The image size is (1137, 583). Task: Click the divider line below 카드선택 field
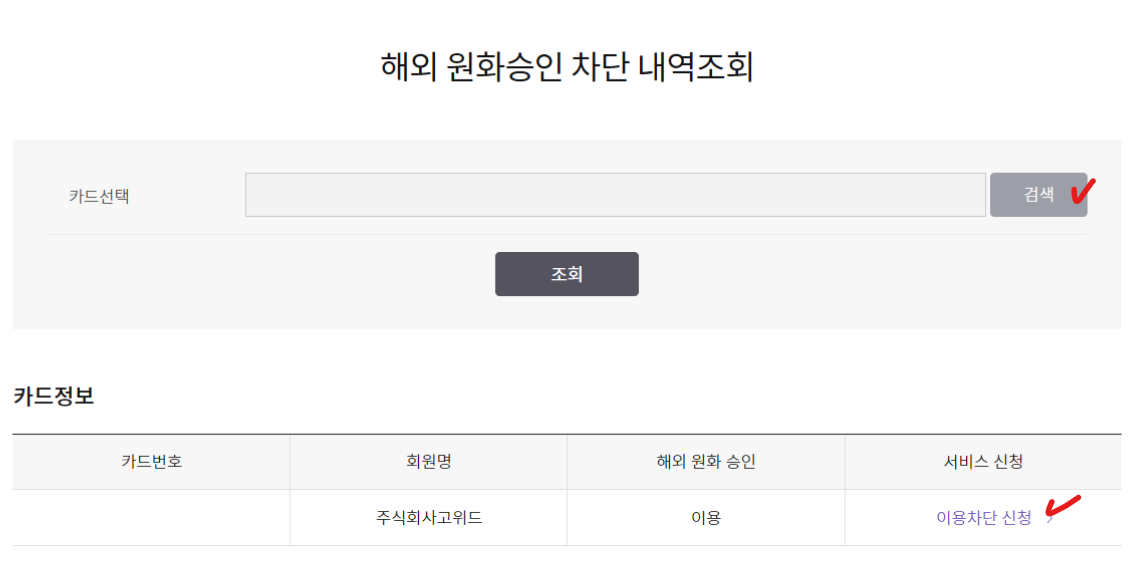tap(566, 235)
